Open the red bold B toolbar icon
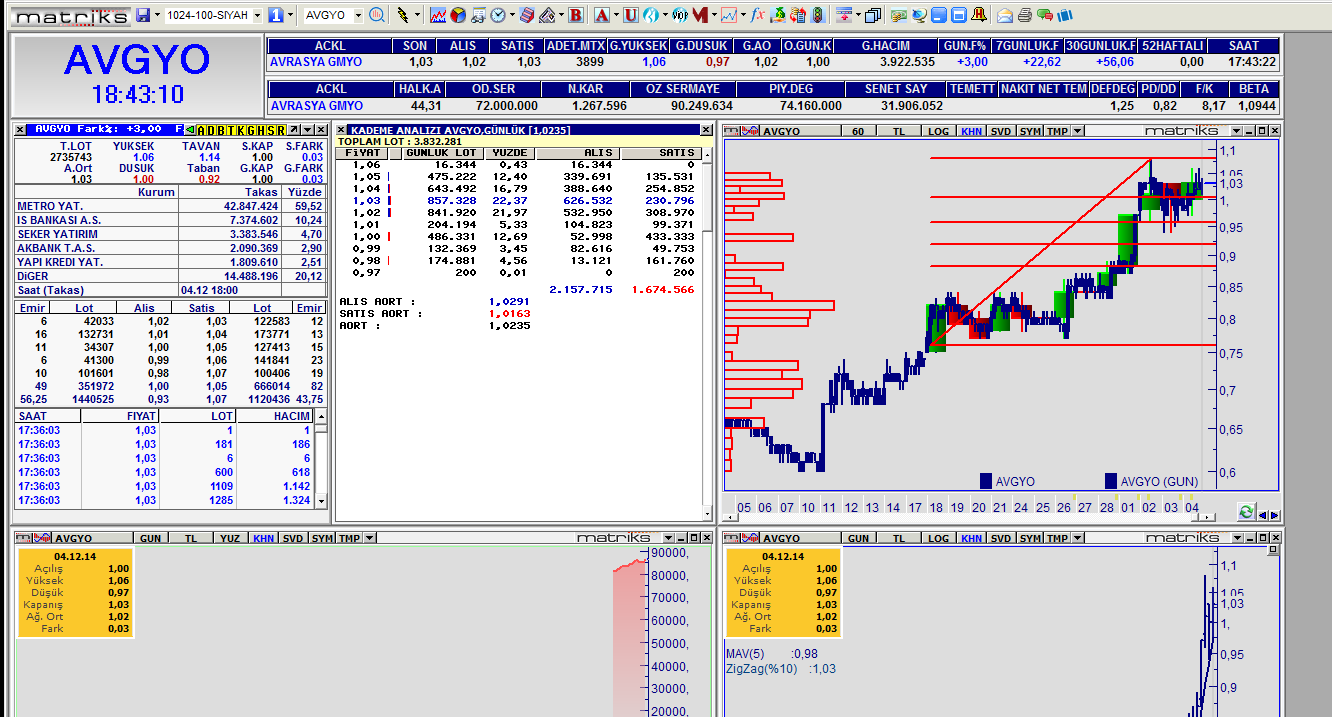 [574, 15]
